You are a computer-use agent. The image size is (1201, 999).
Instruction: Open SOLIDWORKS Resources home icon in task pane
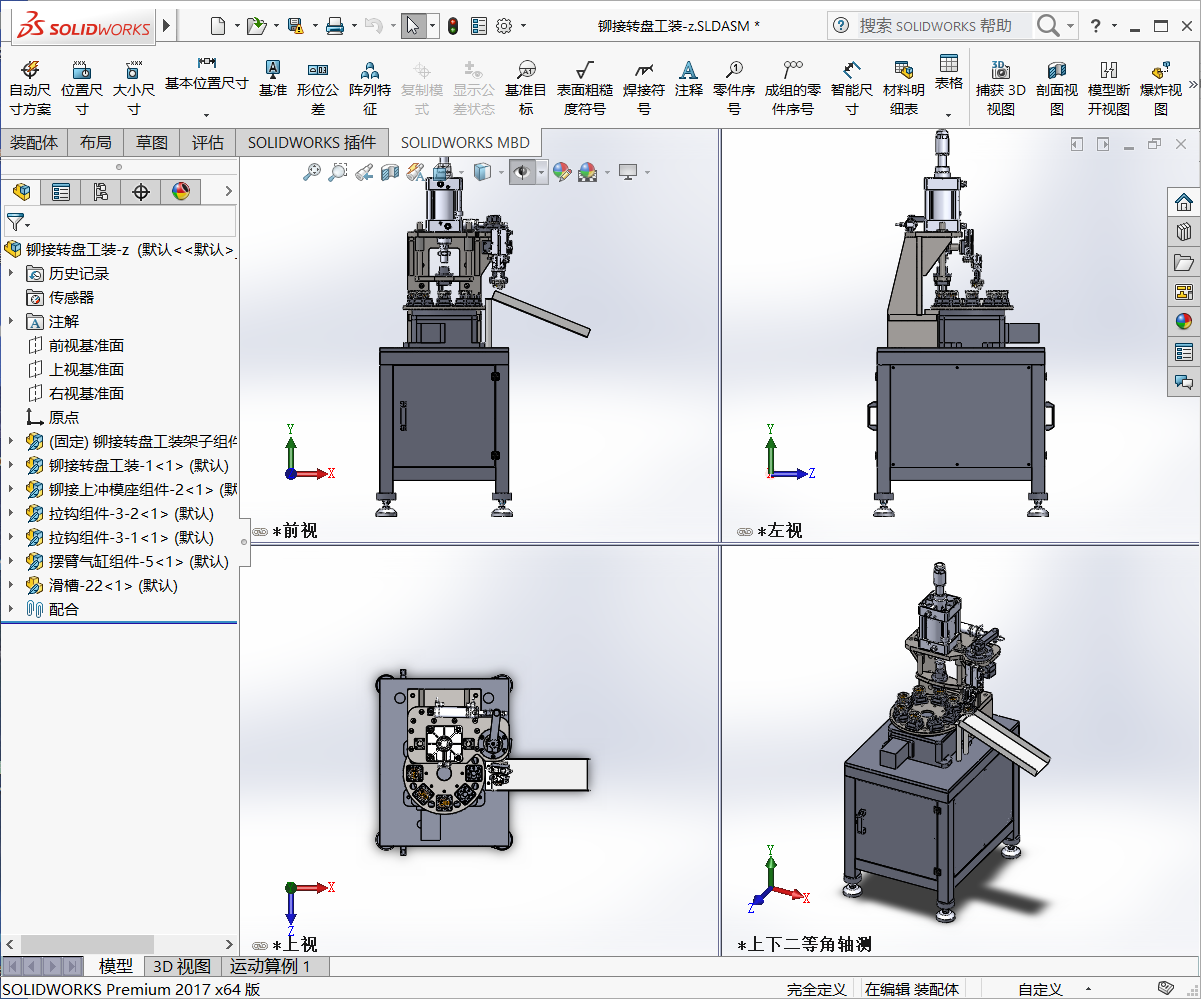pos(1184,202)
